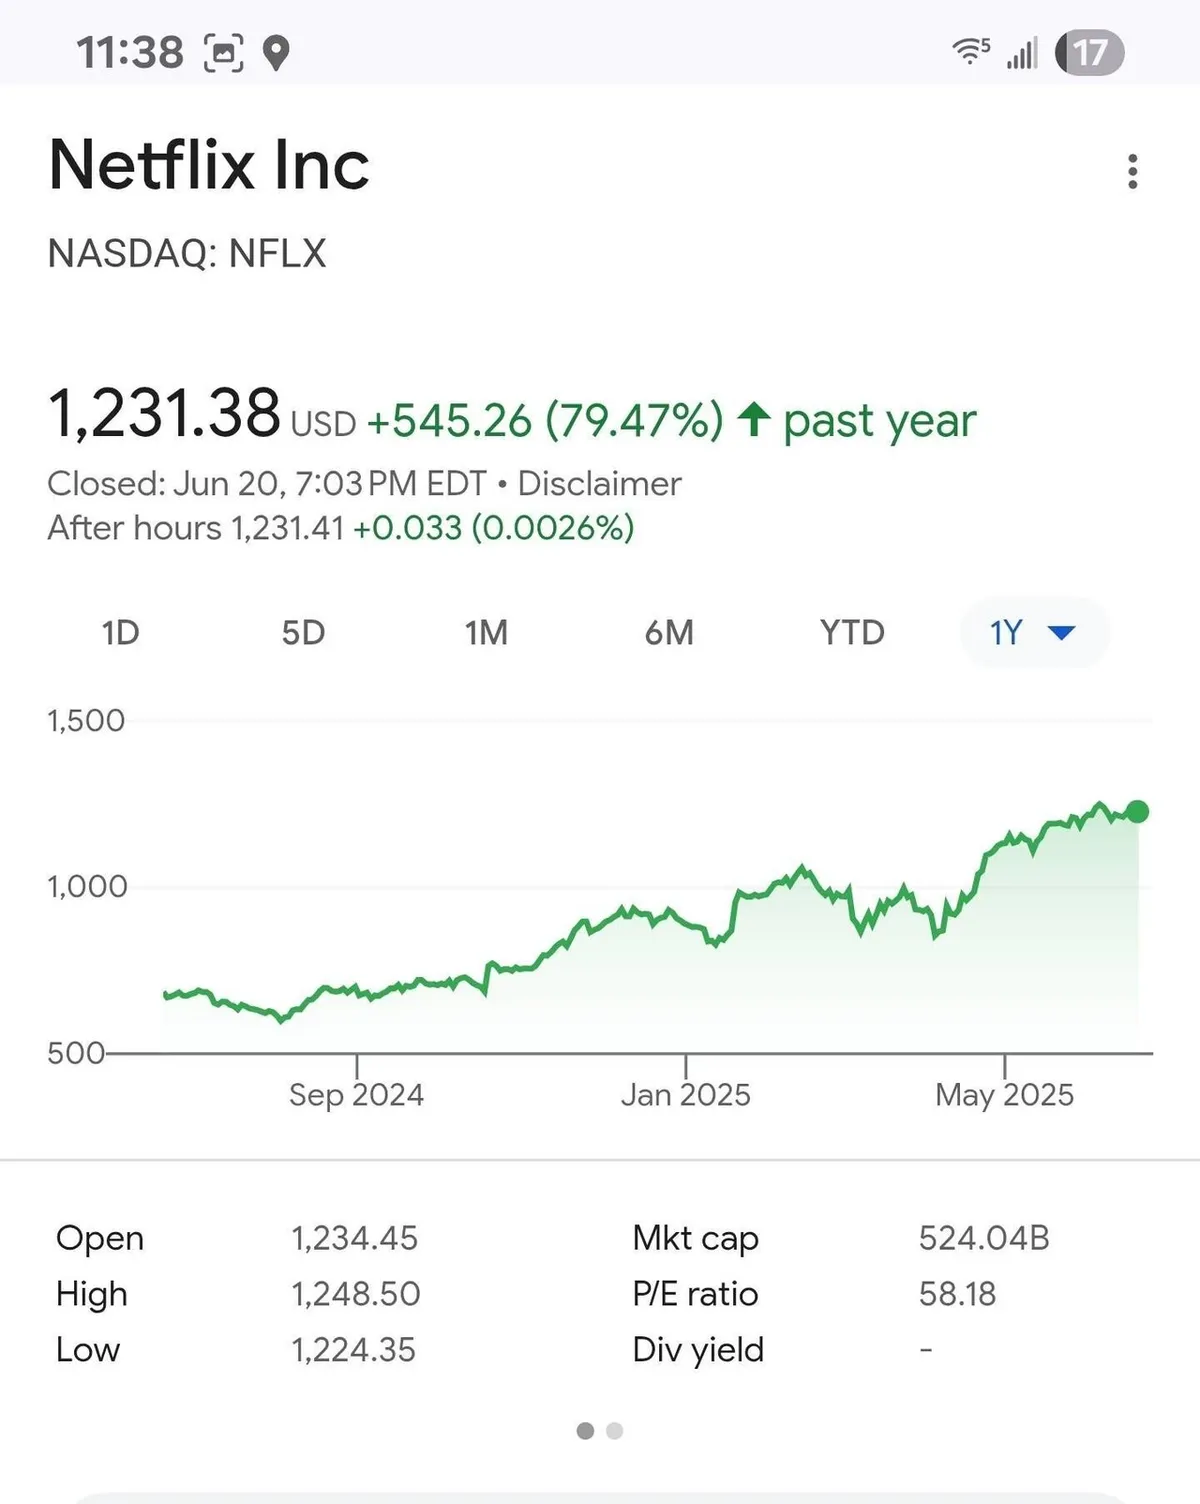Tap the green up arrow icon
The image size is (1200, 1504).
tap(754, 420)
